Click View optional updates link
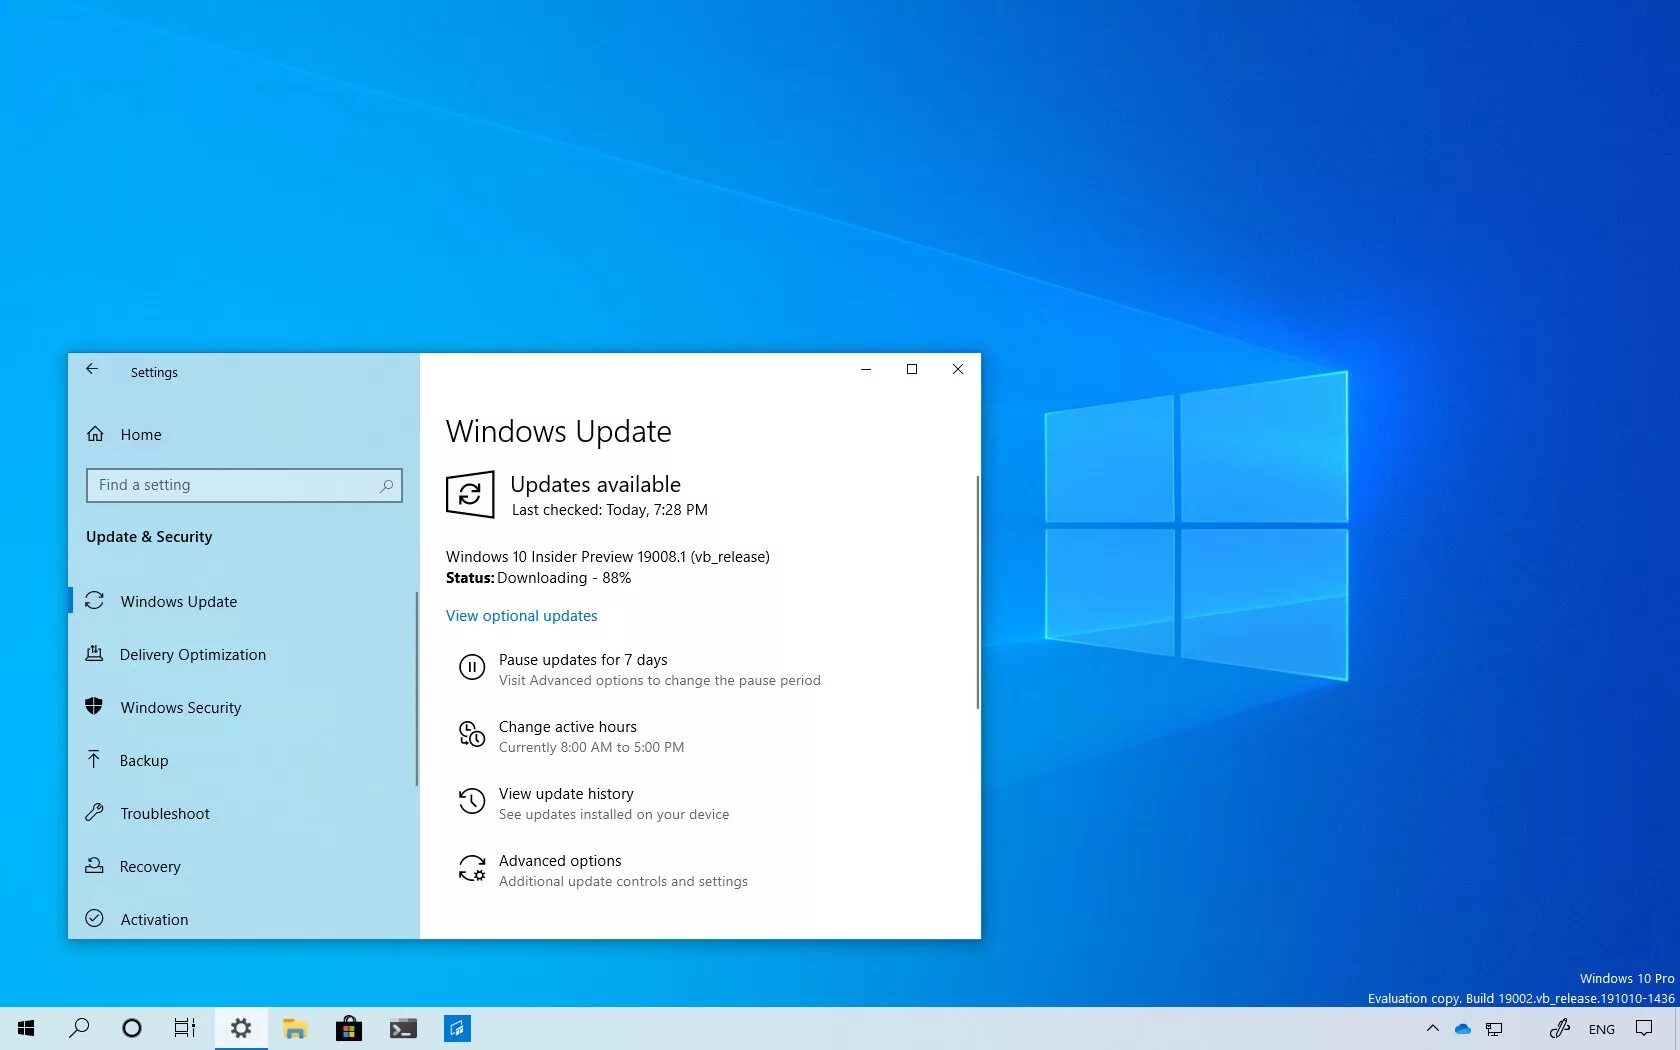 click(521, 616)
